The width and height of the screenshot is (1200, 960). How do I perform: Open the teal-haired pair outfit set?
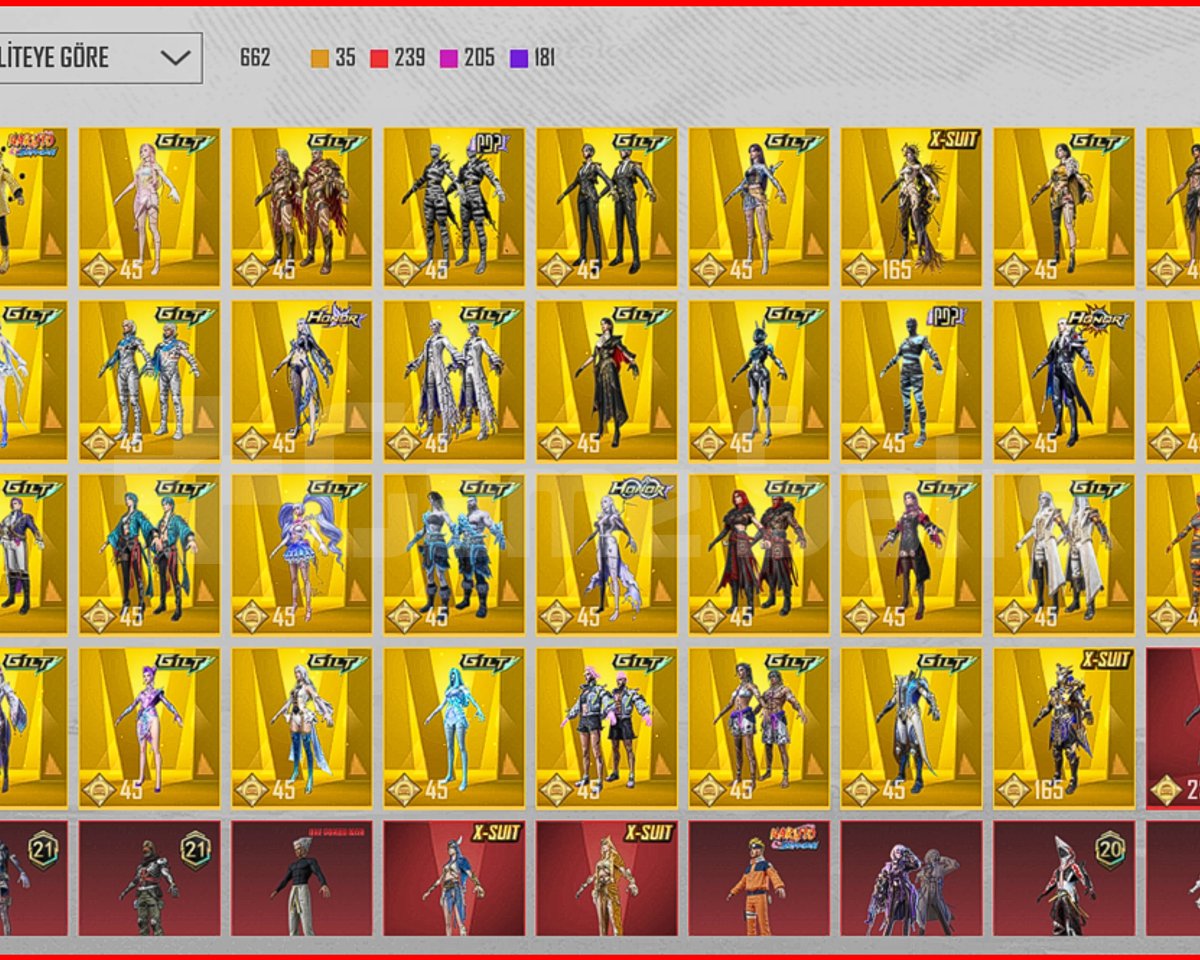click(150, 555)
